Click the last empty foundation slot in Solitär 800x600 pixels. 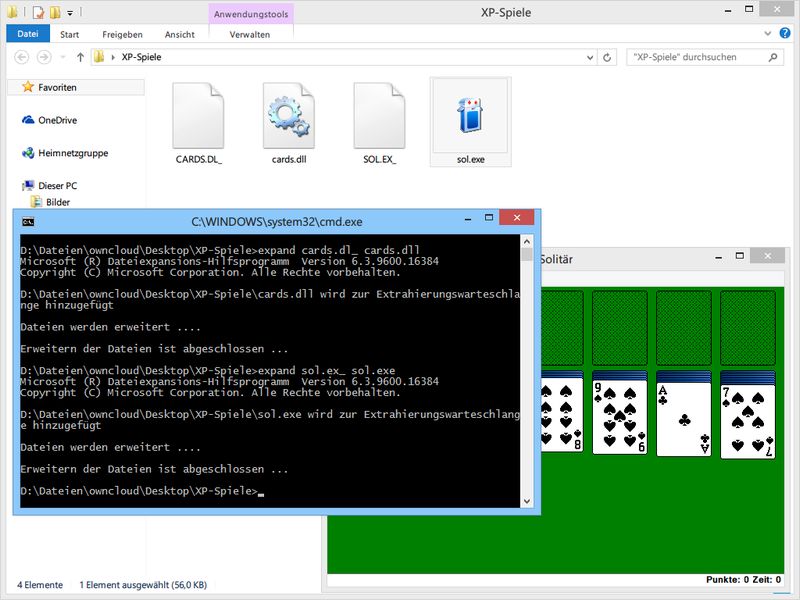click(x=748, y=328)
